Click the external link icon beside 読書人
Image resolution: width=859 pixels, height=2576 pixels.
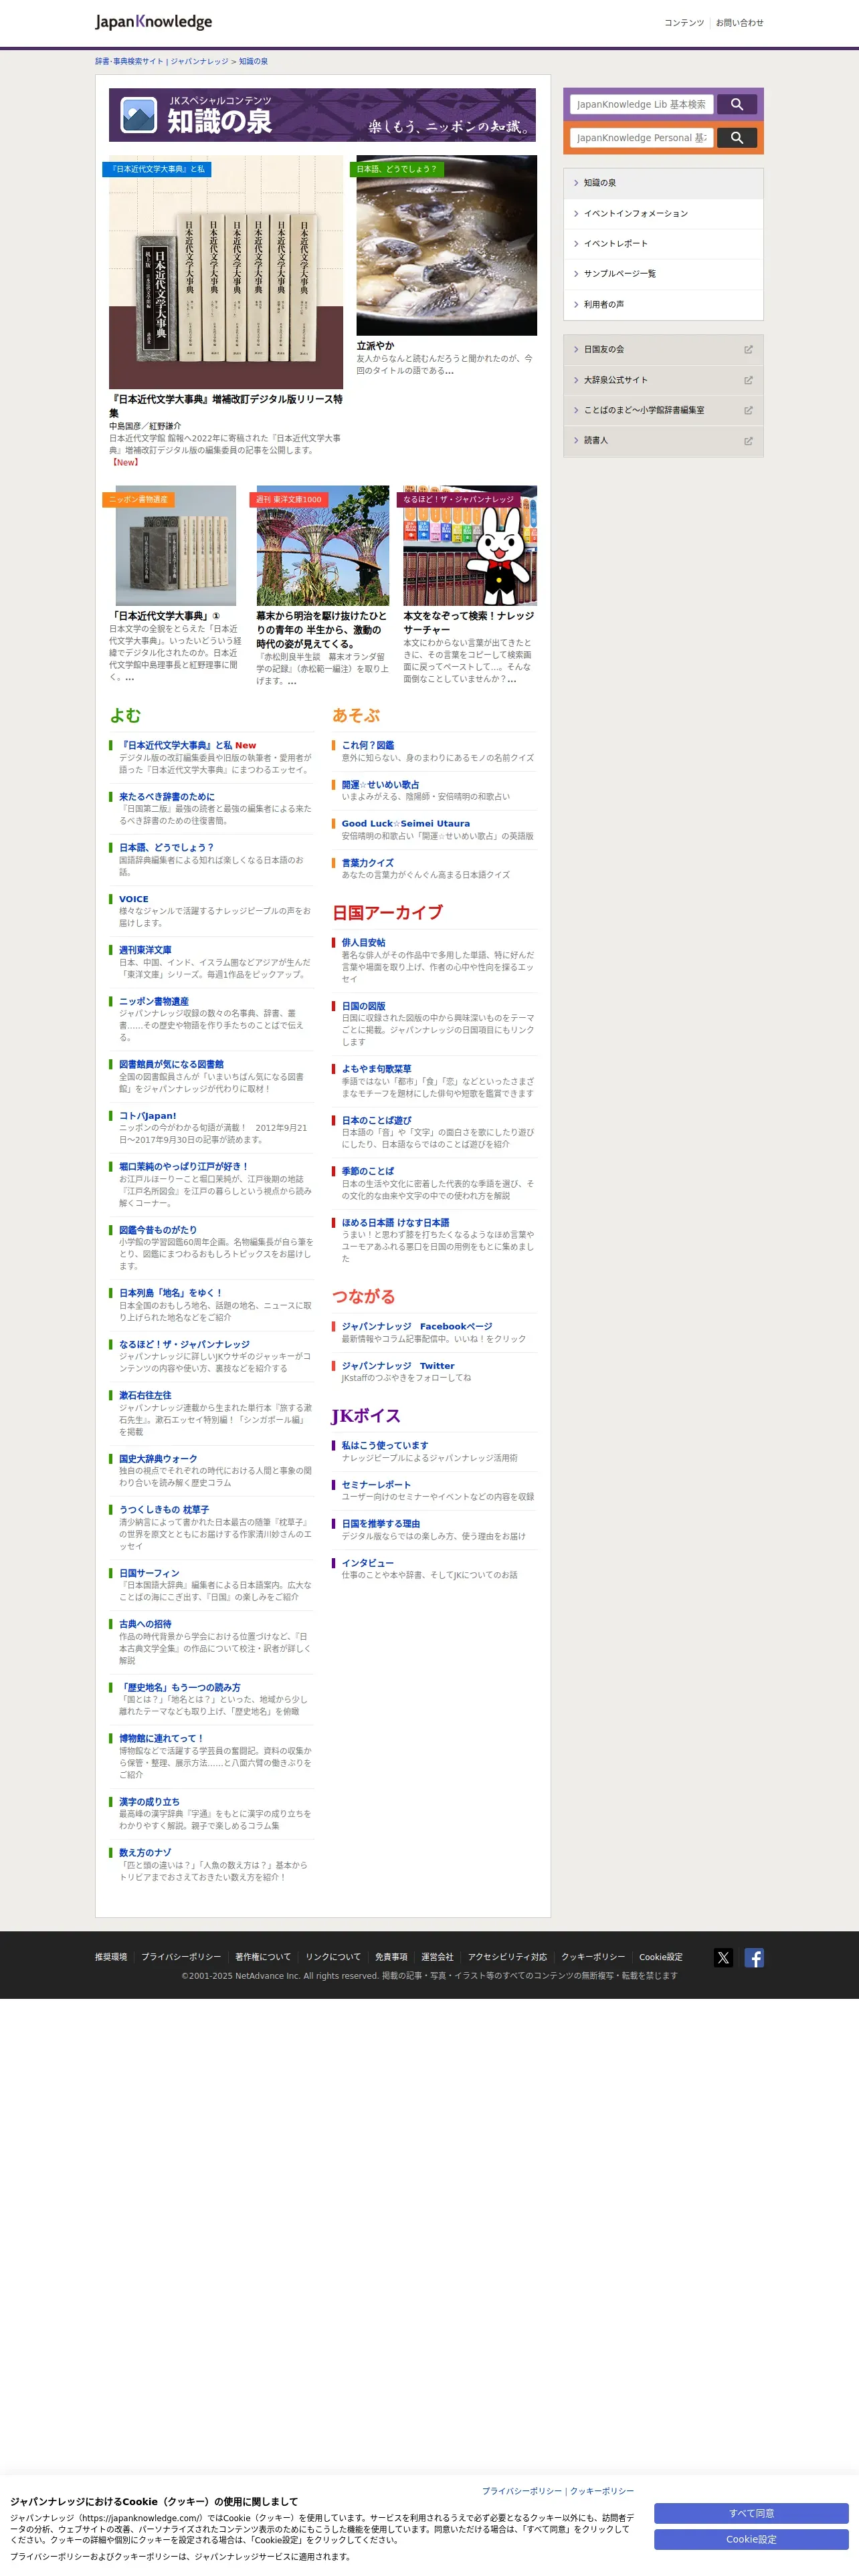748,440
